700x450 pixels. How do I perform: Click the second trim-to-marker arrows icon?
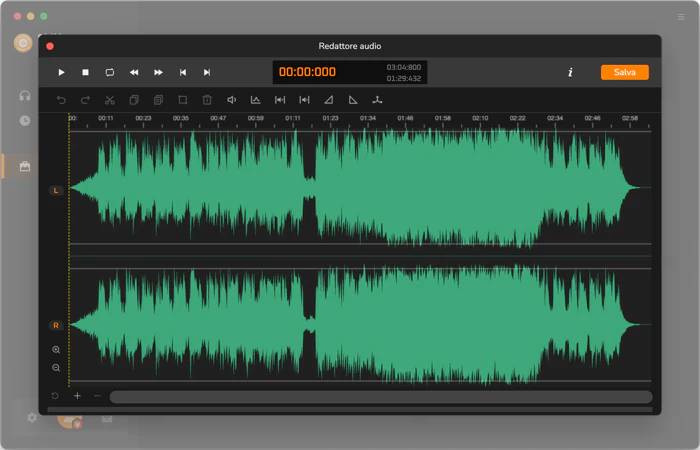[304, 100]
